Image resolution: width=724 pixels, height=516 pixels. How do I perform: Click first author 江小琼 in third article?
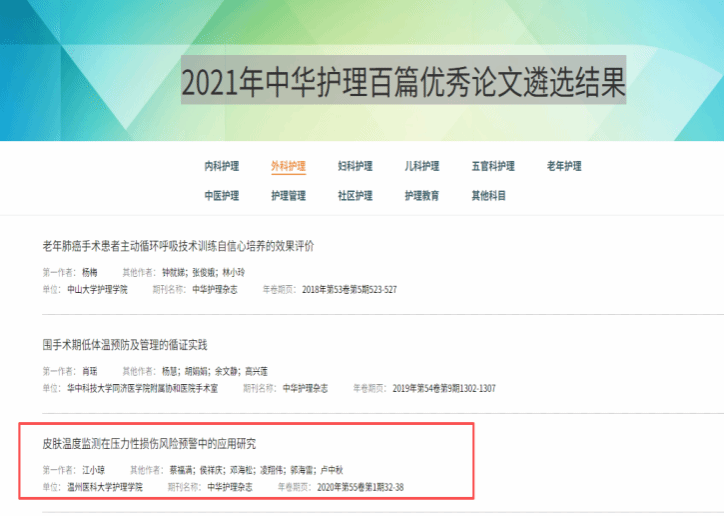point(93,469)
